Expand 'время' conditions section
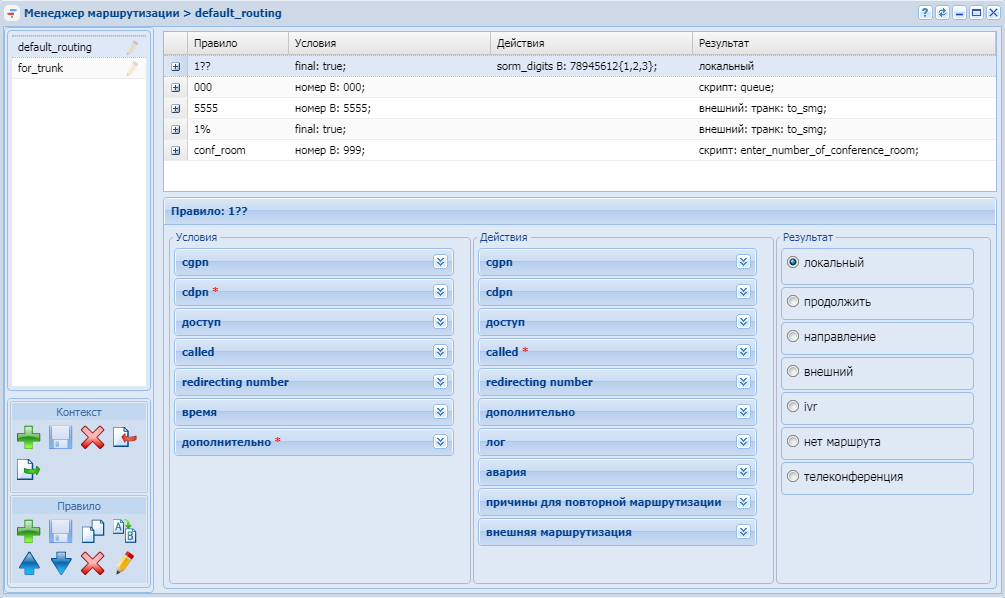Viewport: 1005px width, 598px height. pyautogui.click(x=440, y=412)
